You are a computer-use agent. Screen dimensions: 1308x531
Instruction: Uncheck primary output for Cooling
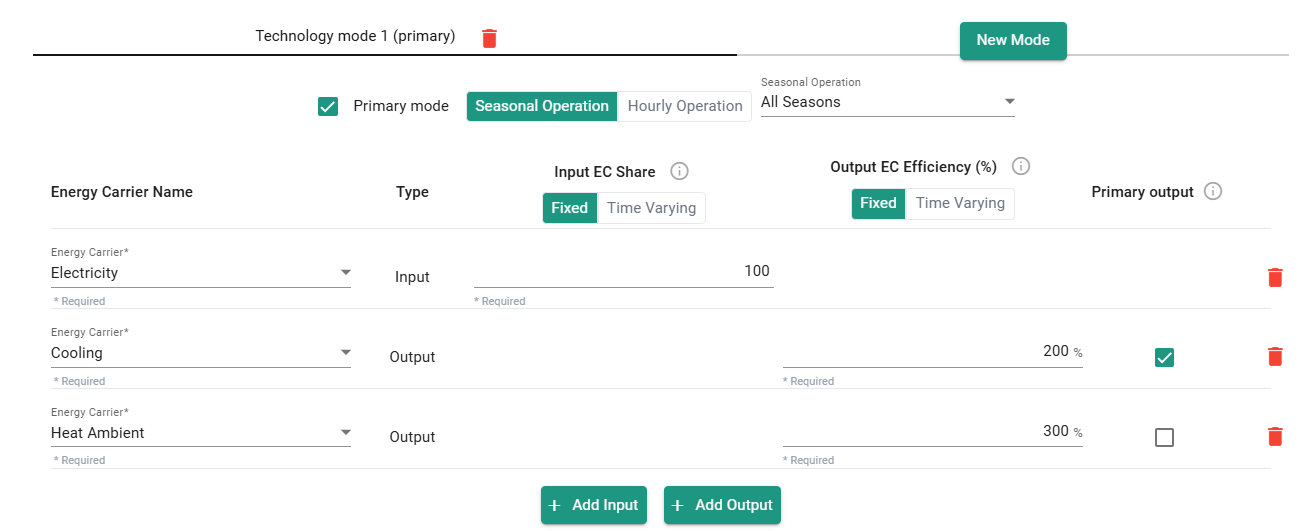pyautogui.click(x=1164, y=357)
